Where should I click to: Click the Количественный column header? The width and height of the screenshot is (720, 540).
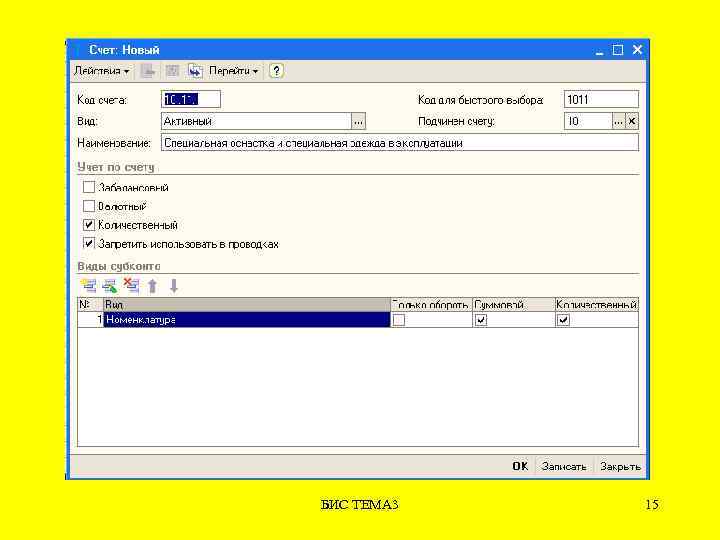[x=596, y=304]
